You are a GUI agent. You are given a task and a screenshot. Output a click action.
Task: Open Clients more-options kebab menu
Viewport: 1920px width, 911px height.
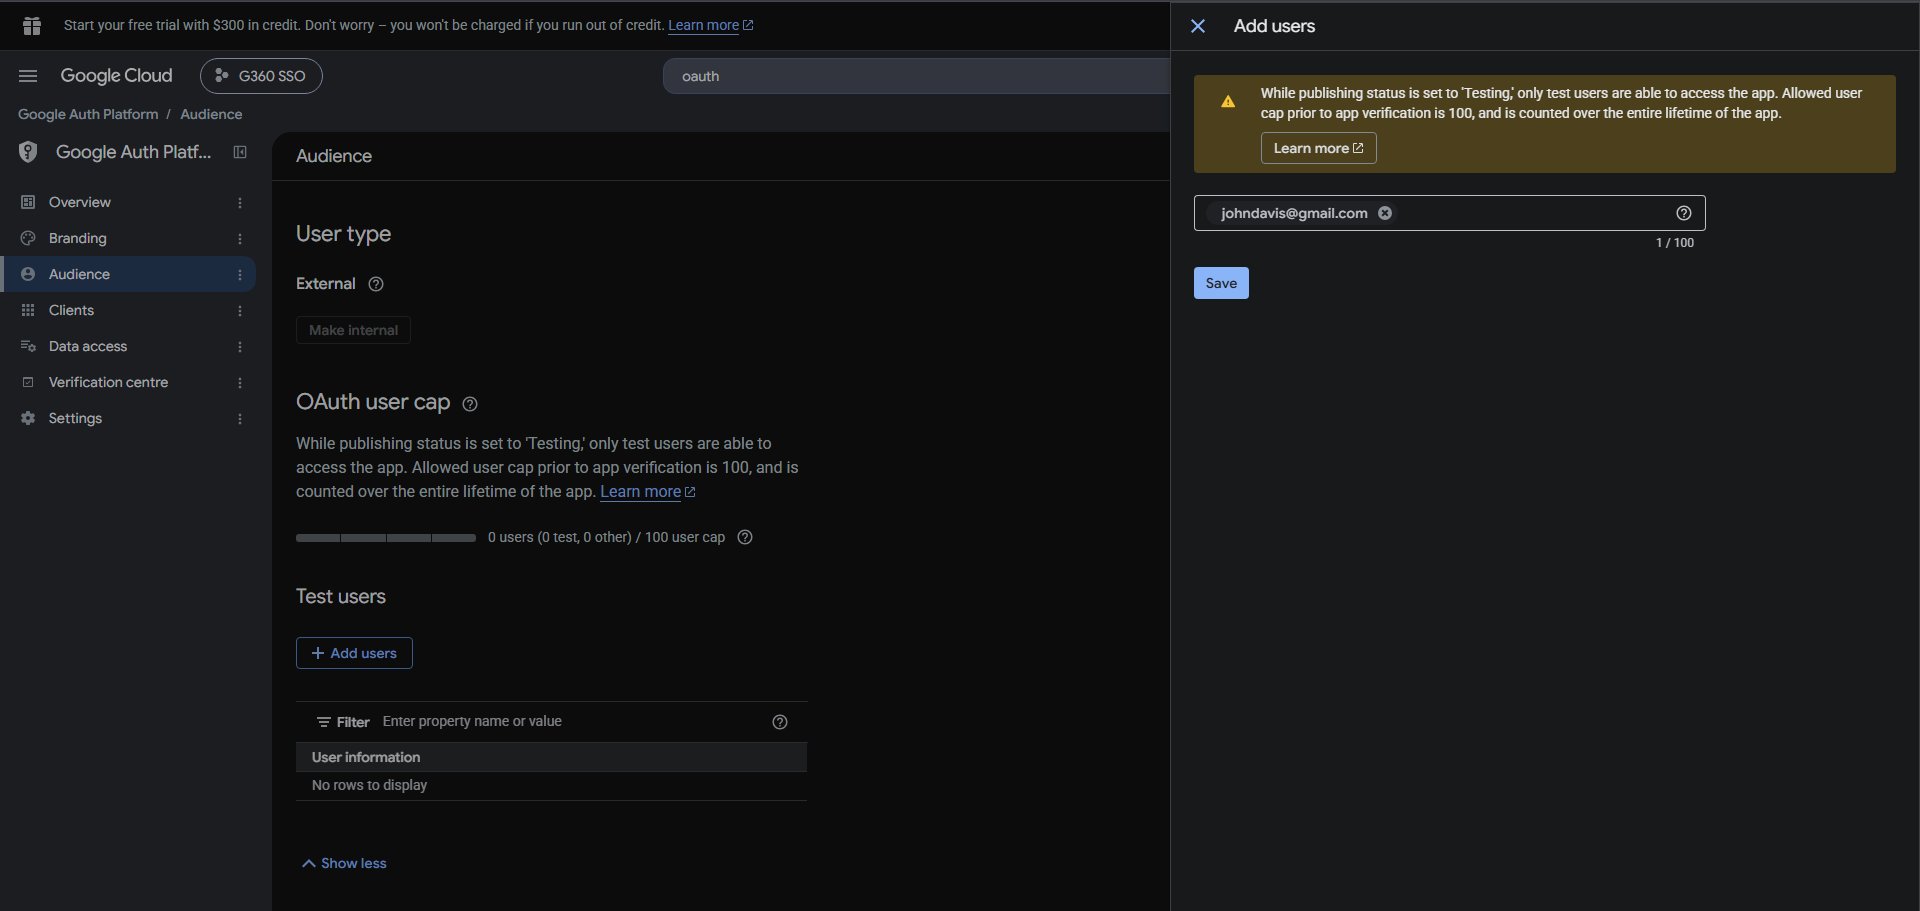pyautogui.click(x=240, y=311)
